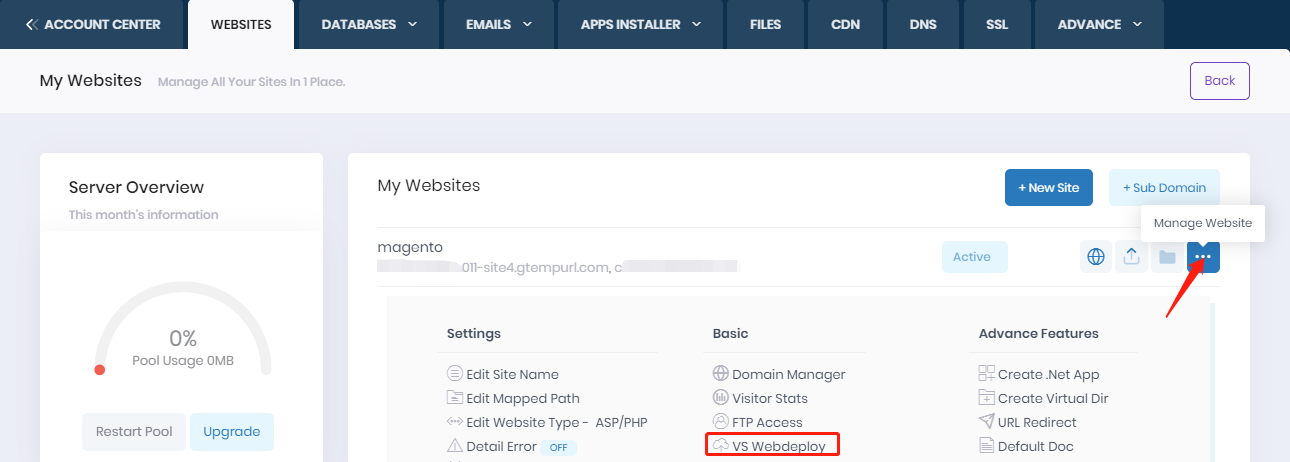The height and width of the screenshot is (462, 1290).
Task: Open URL Redirect feature
Action: (1036, 422)
